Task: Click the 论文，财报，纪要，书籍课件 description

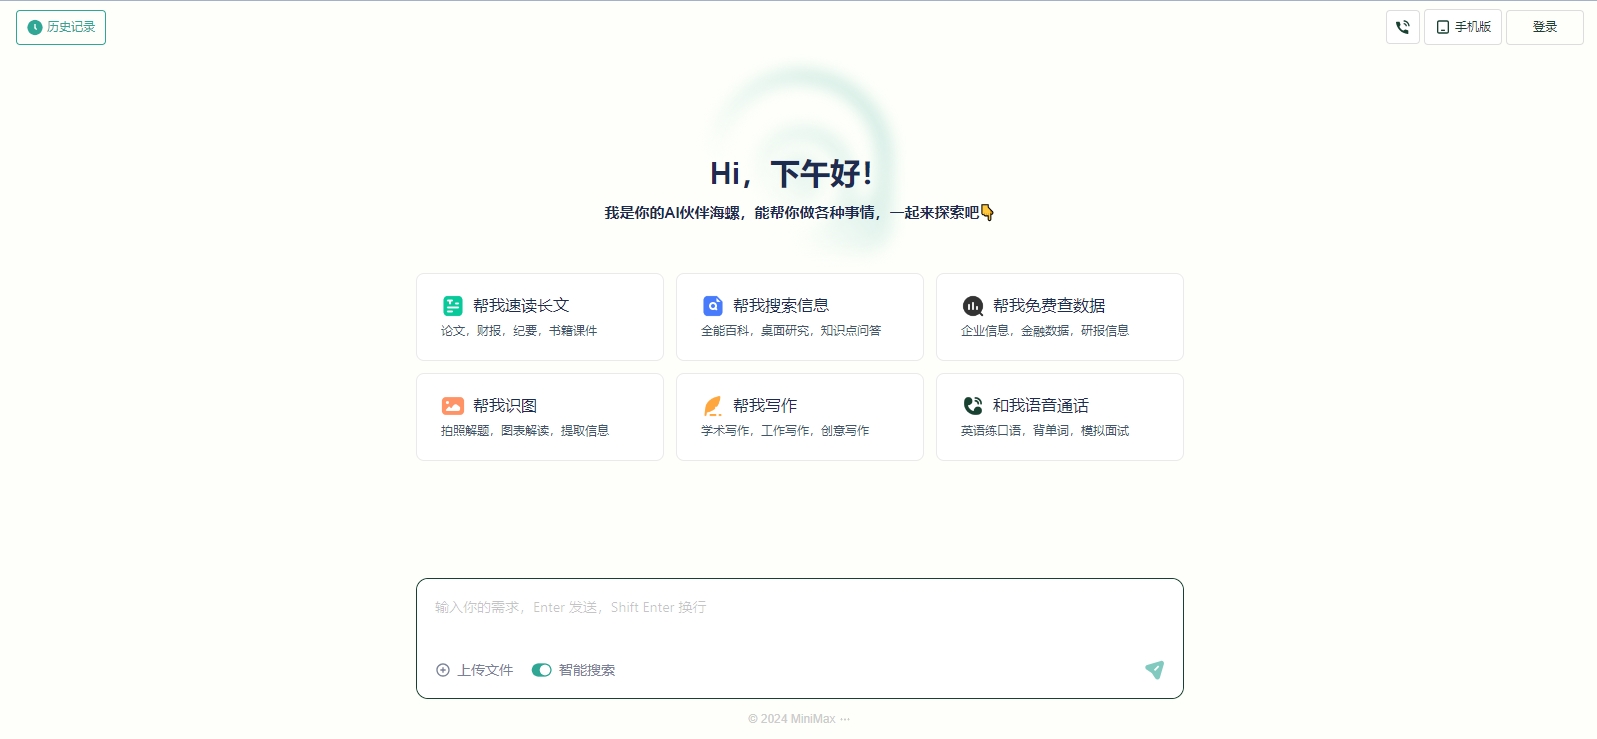Action: coord(519,331)
